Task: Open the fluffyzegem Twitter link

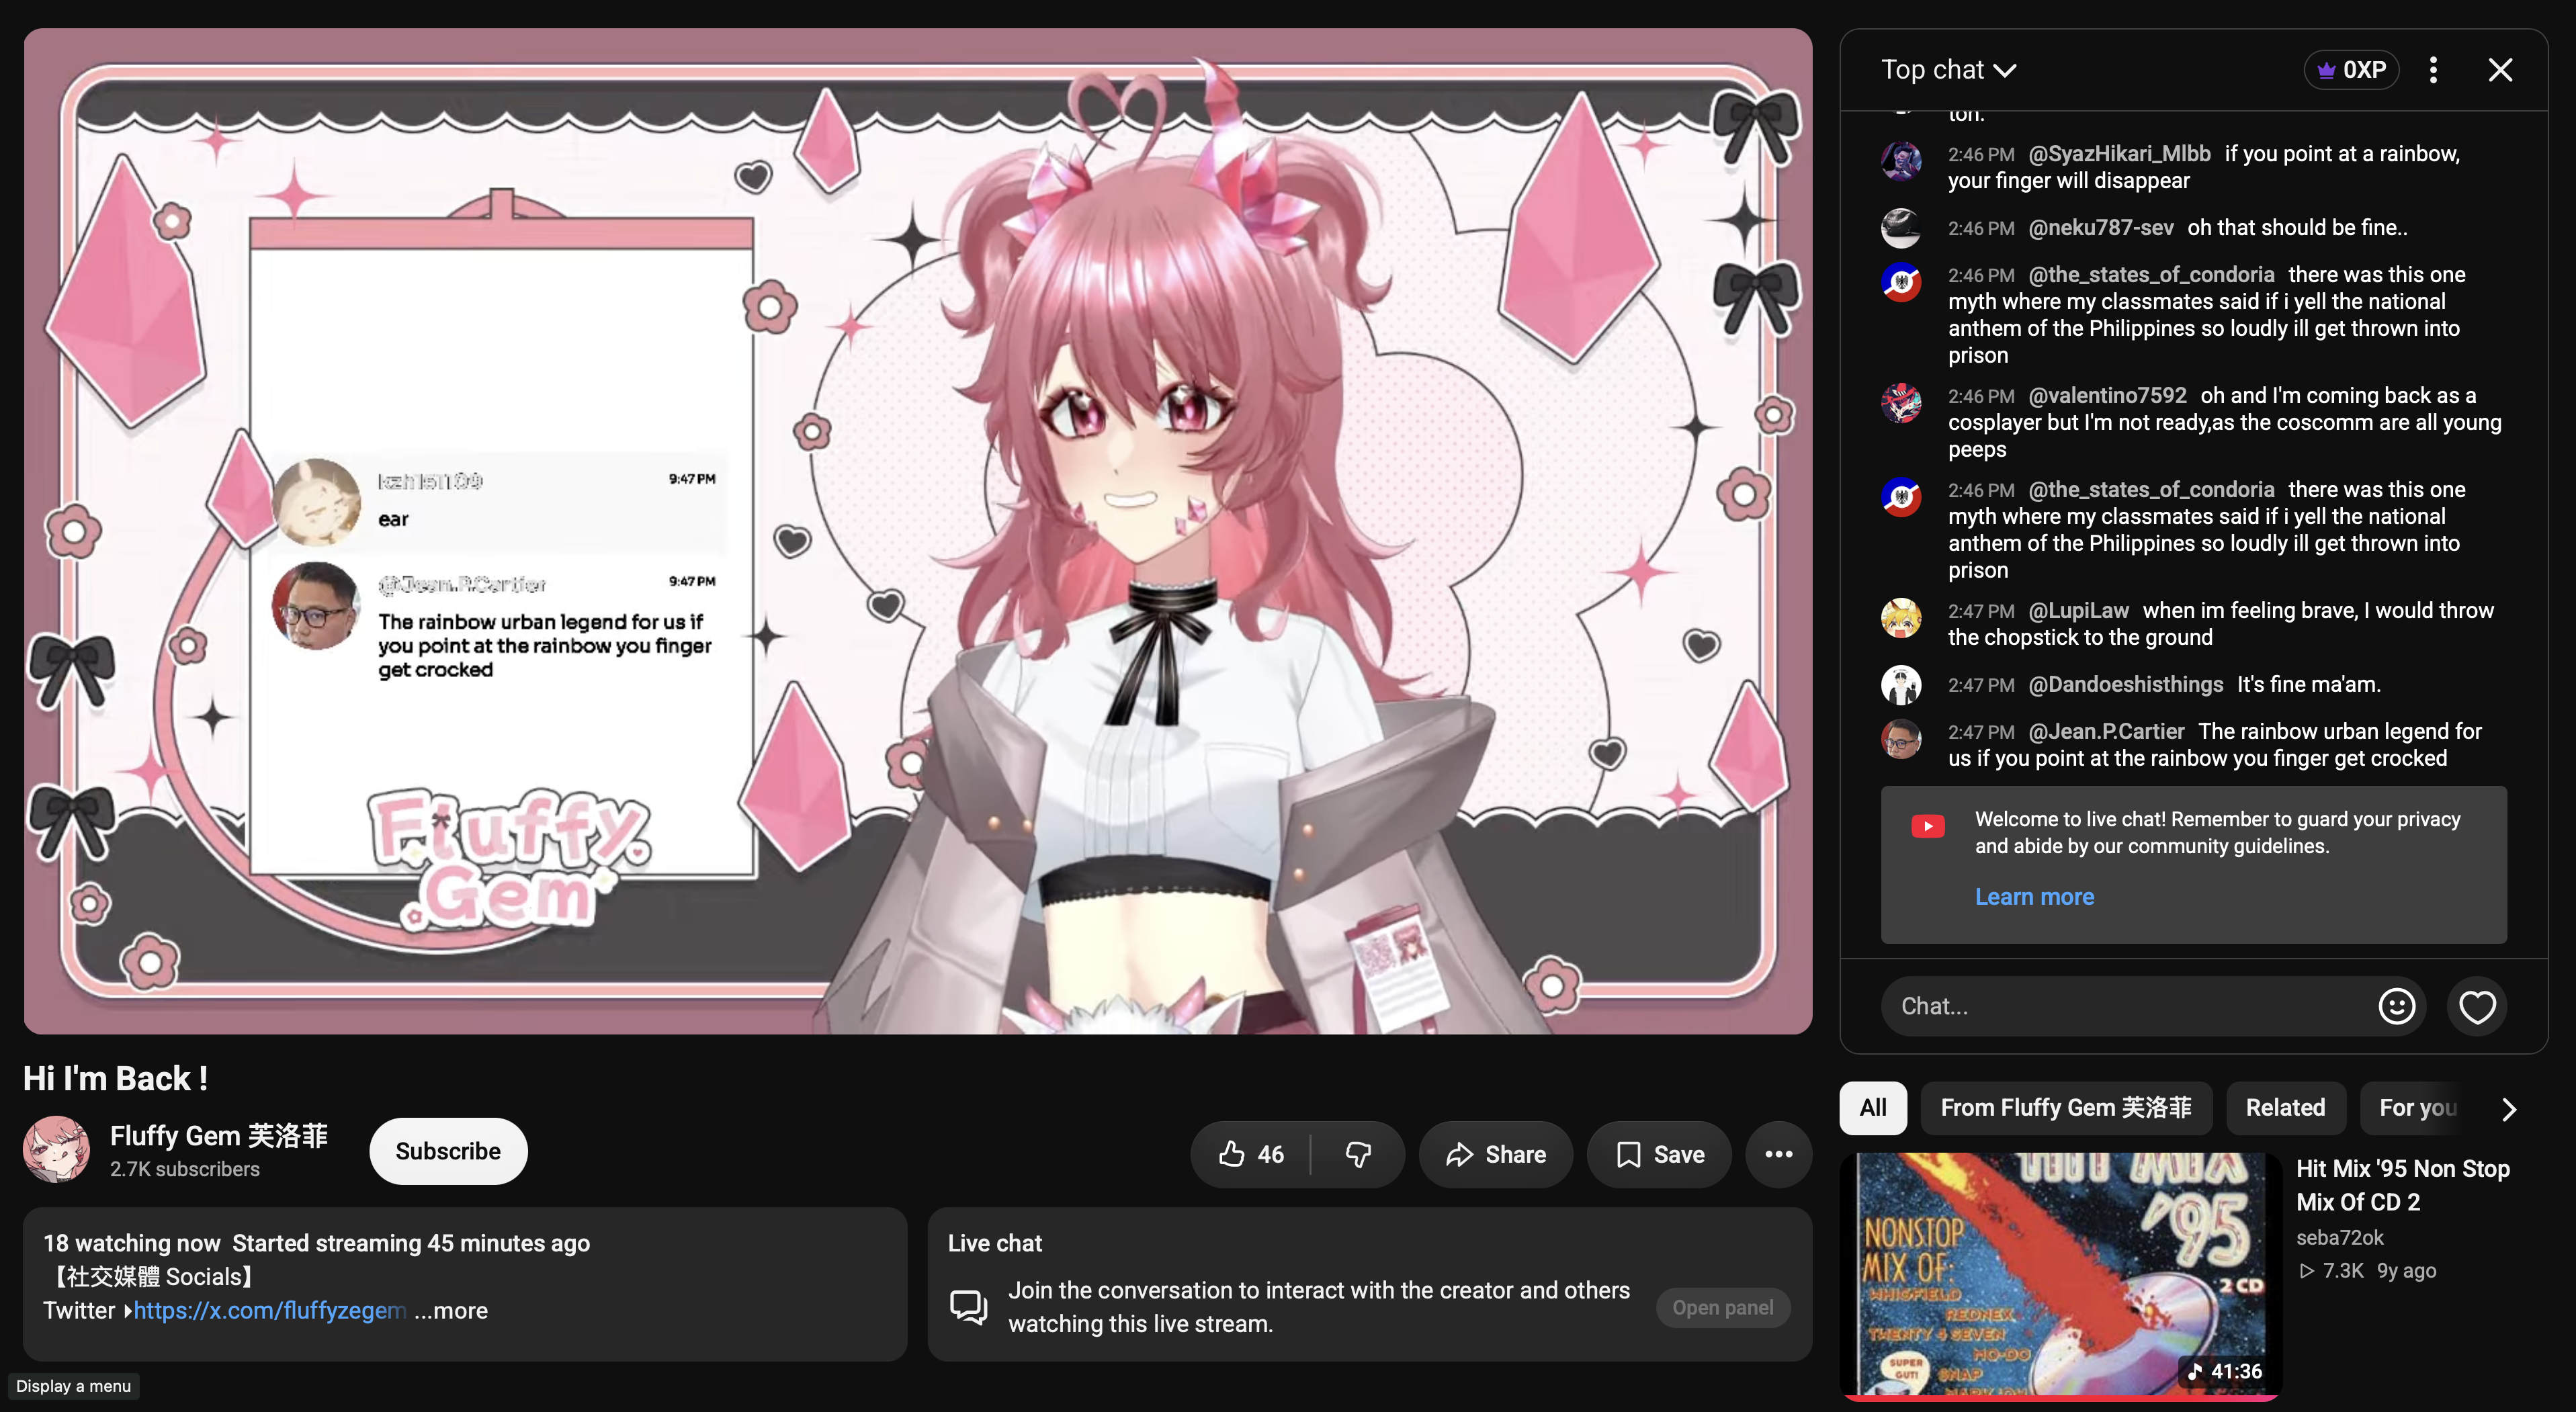Action: (x=270, y=1310)
